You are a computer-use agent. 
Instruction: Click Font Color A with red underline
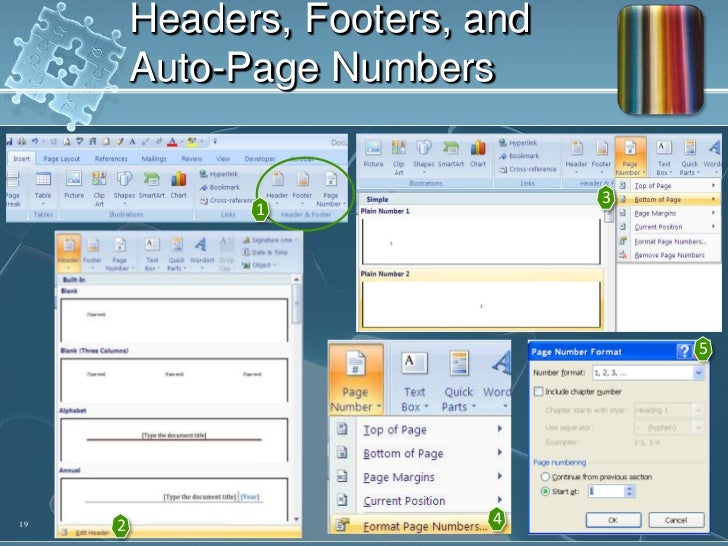[x=172, y=141]
